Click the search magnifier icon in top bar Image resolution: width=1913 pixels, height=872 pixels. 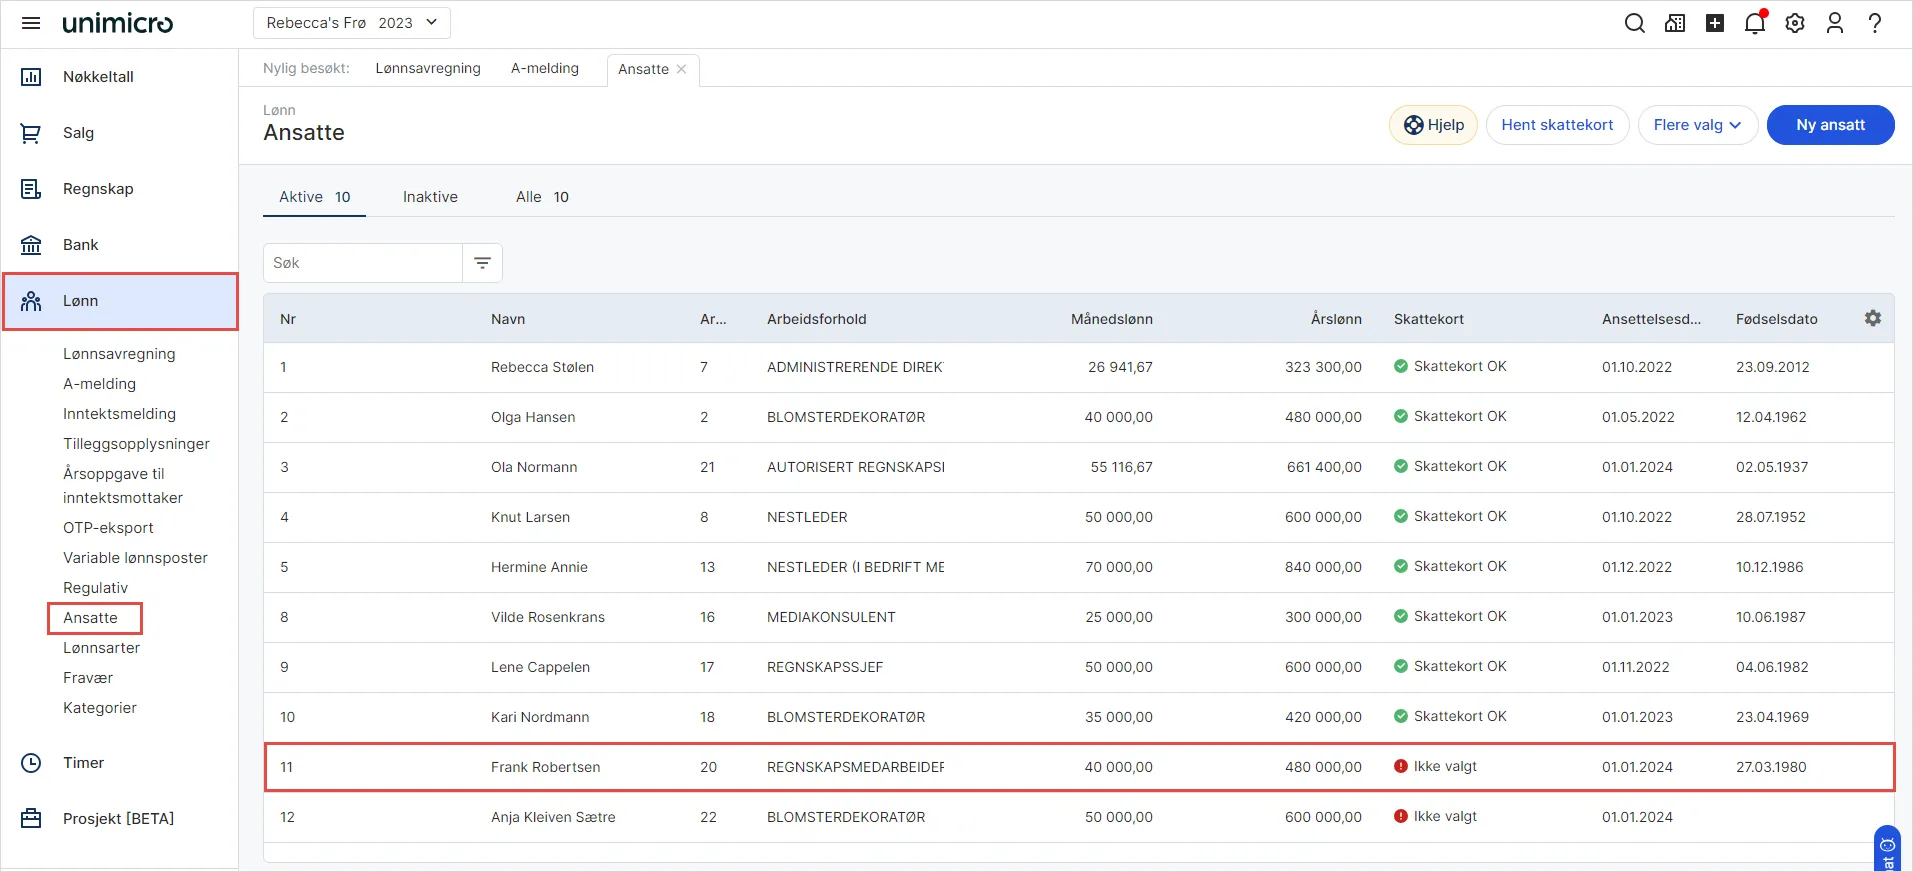click(x=1634, y=23)
